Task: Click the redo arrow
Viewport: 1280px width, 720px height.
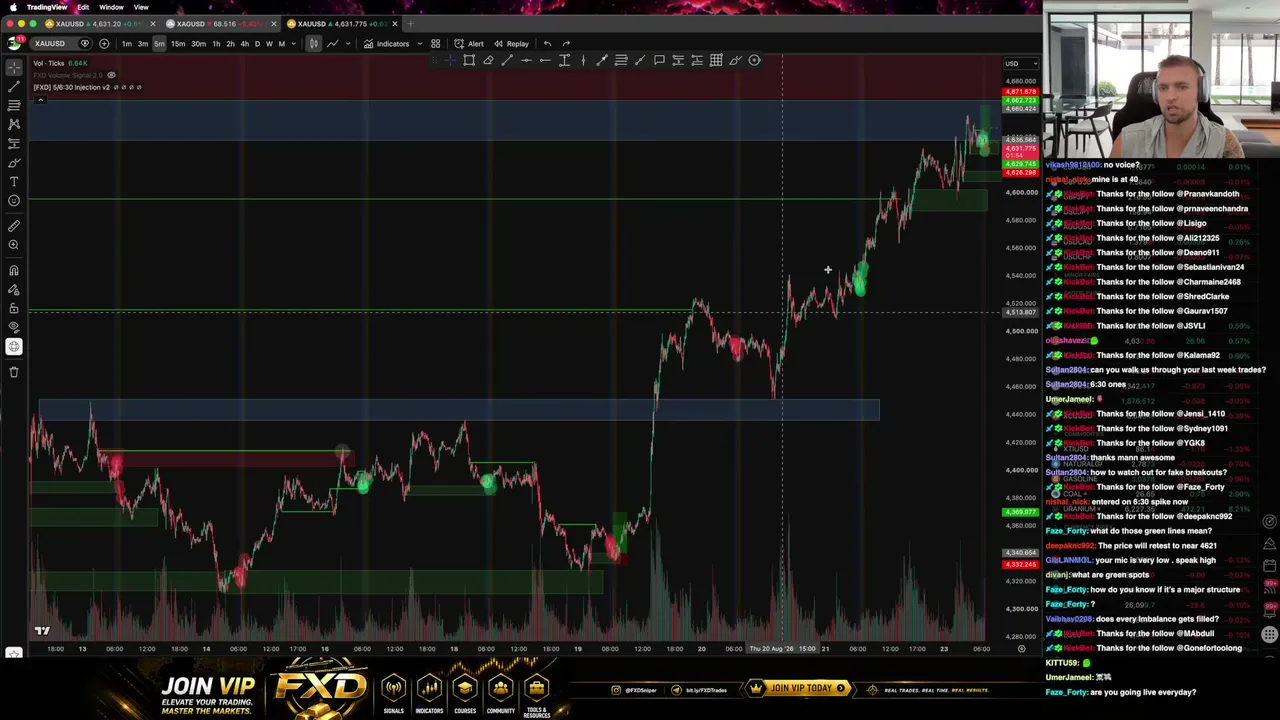Action: pos(566,43)
